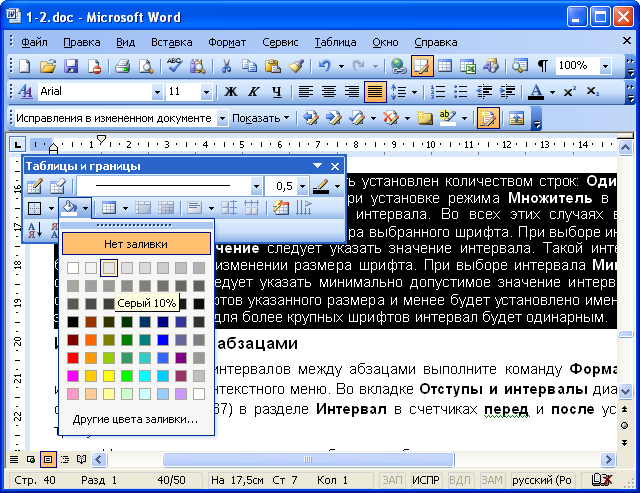Click the русский language indicator
640x493 pixels.
pyautogui.click(x=542, y=480)
